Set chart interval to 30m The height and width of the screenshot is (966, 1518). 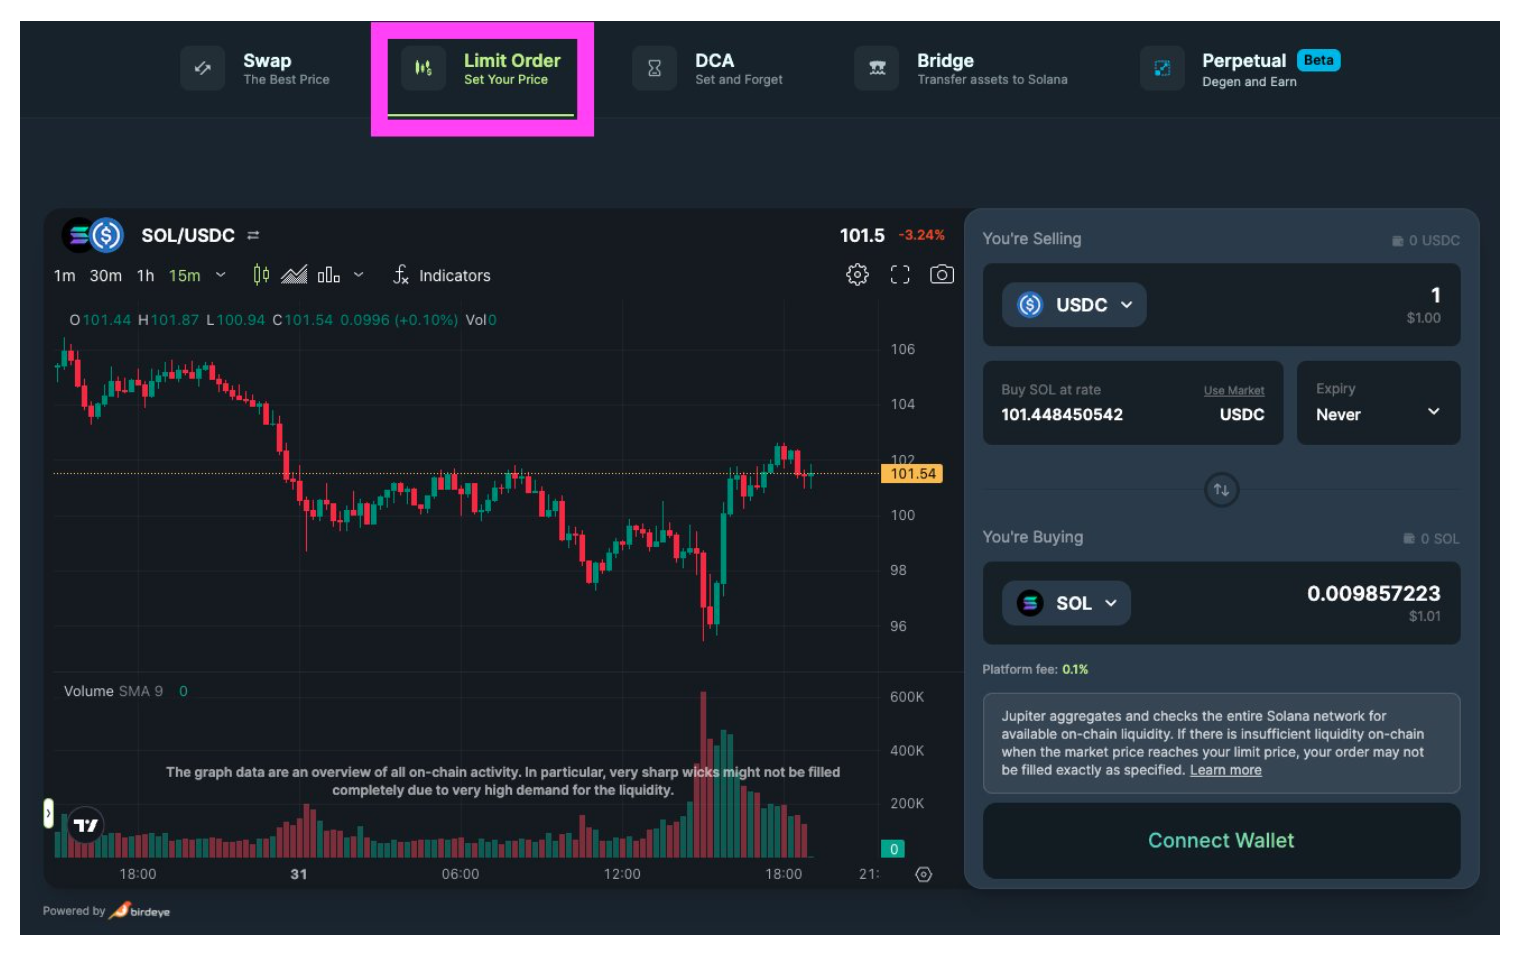click(105, 275)
